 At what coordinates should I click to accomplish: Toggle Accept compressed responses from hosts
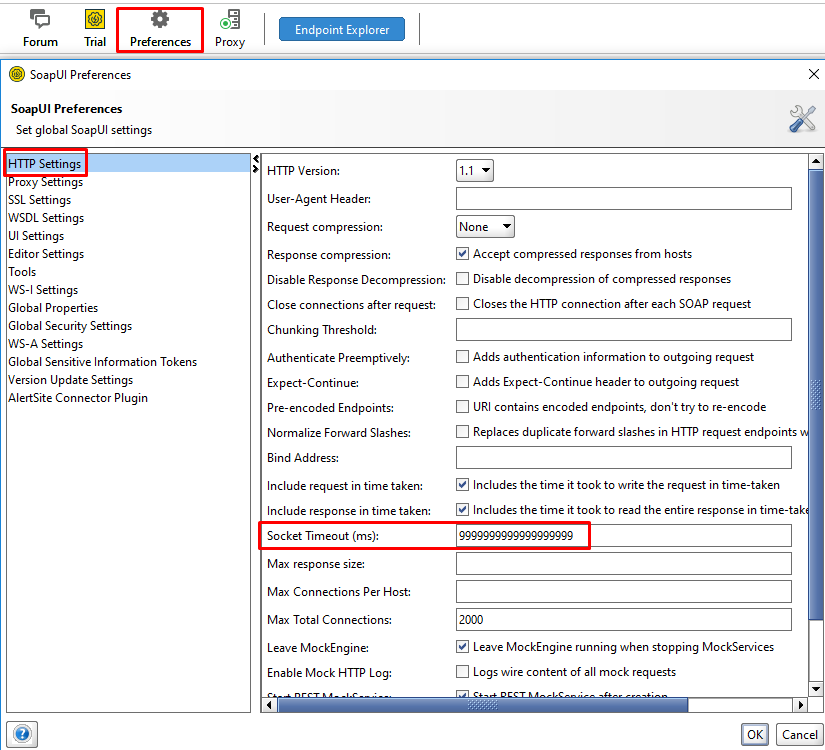coord(462,254)
